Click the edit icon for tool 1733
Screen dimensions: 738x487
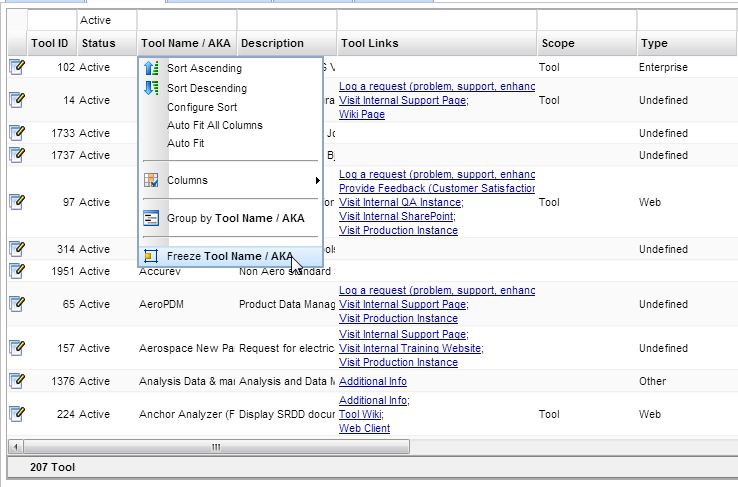point(16,133)
